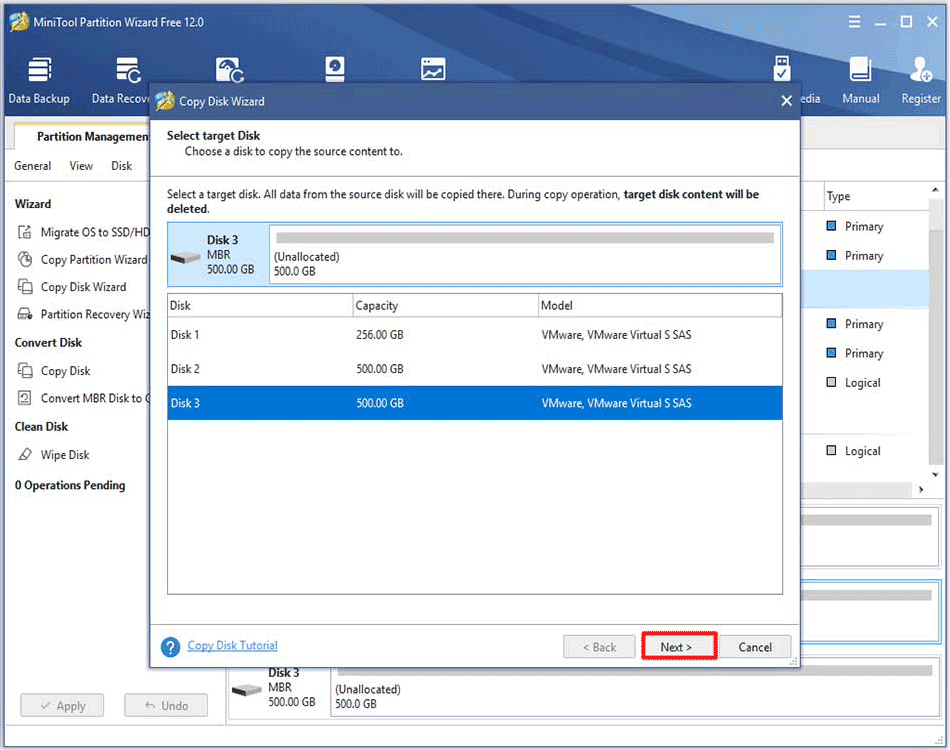Click Disk 3 preview drive icon in wizard
This screenshot has height=750, width=950.
tap(185, 257)
